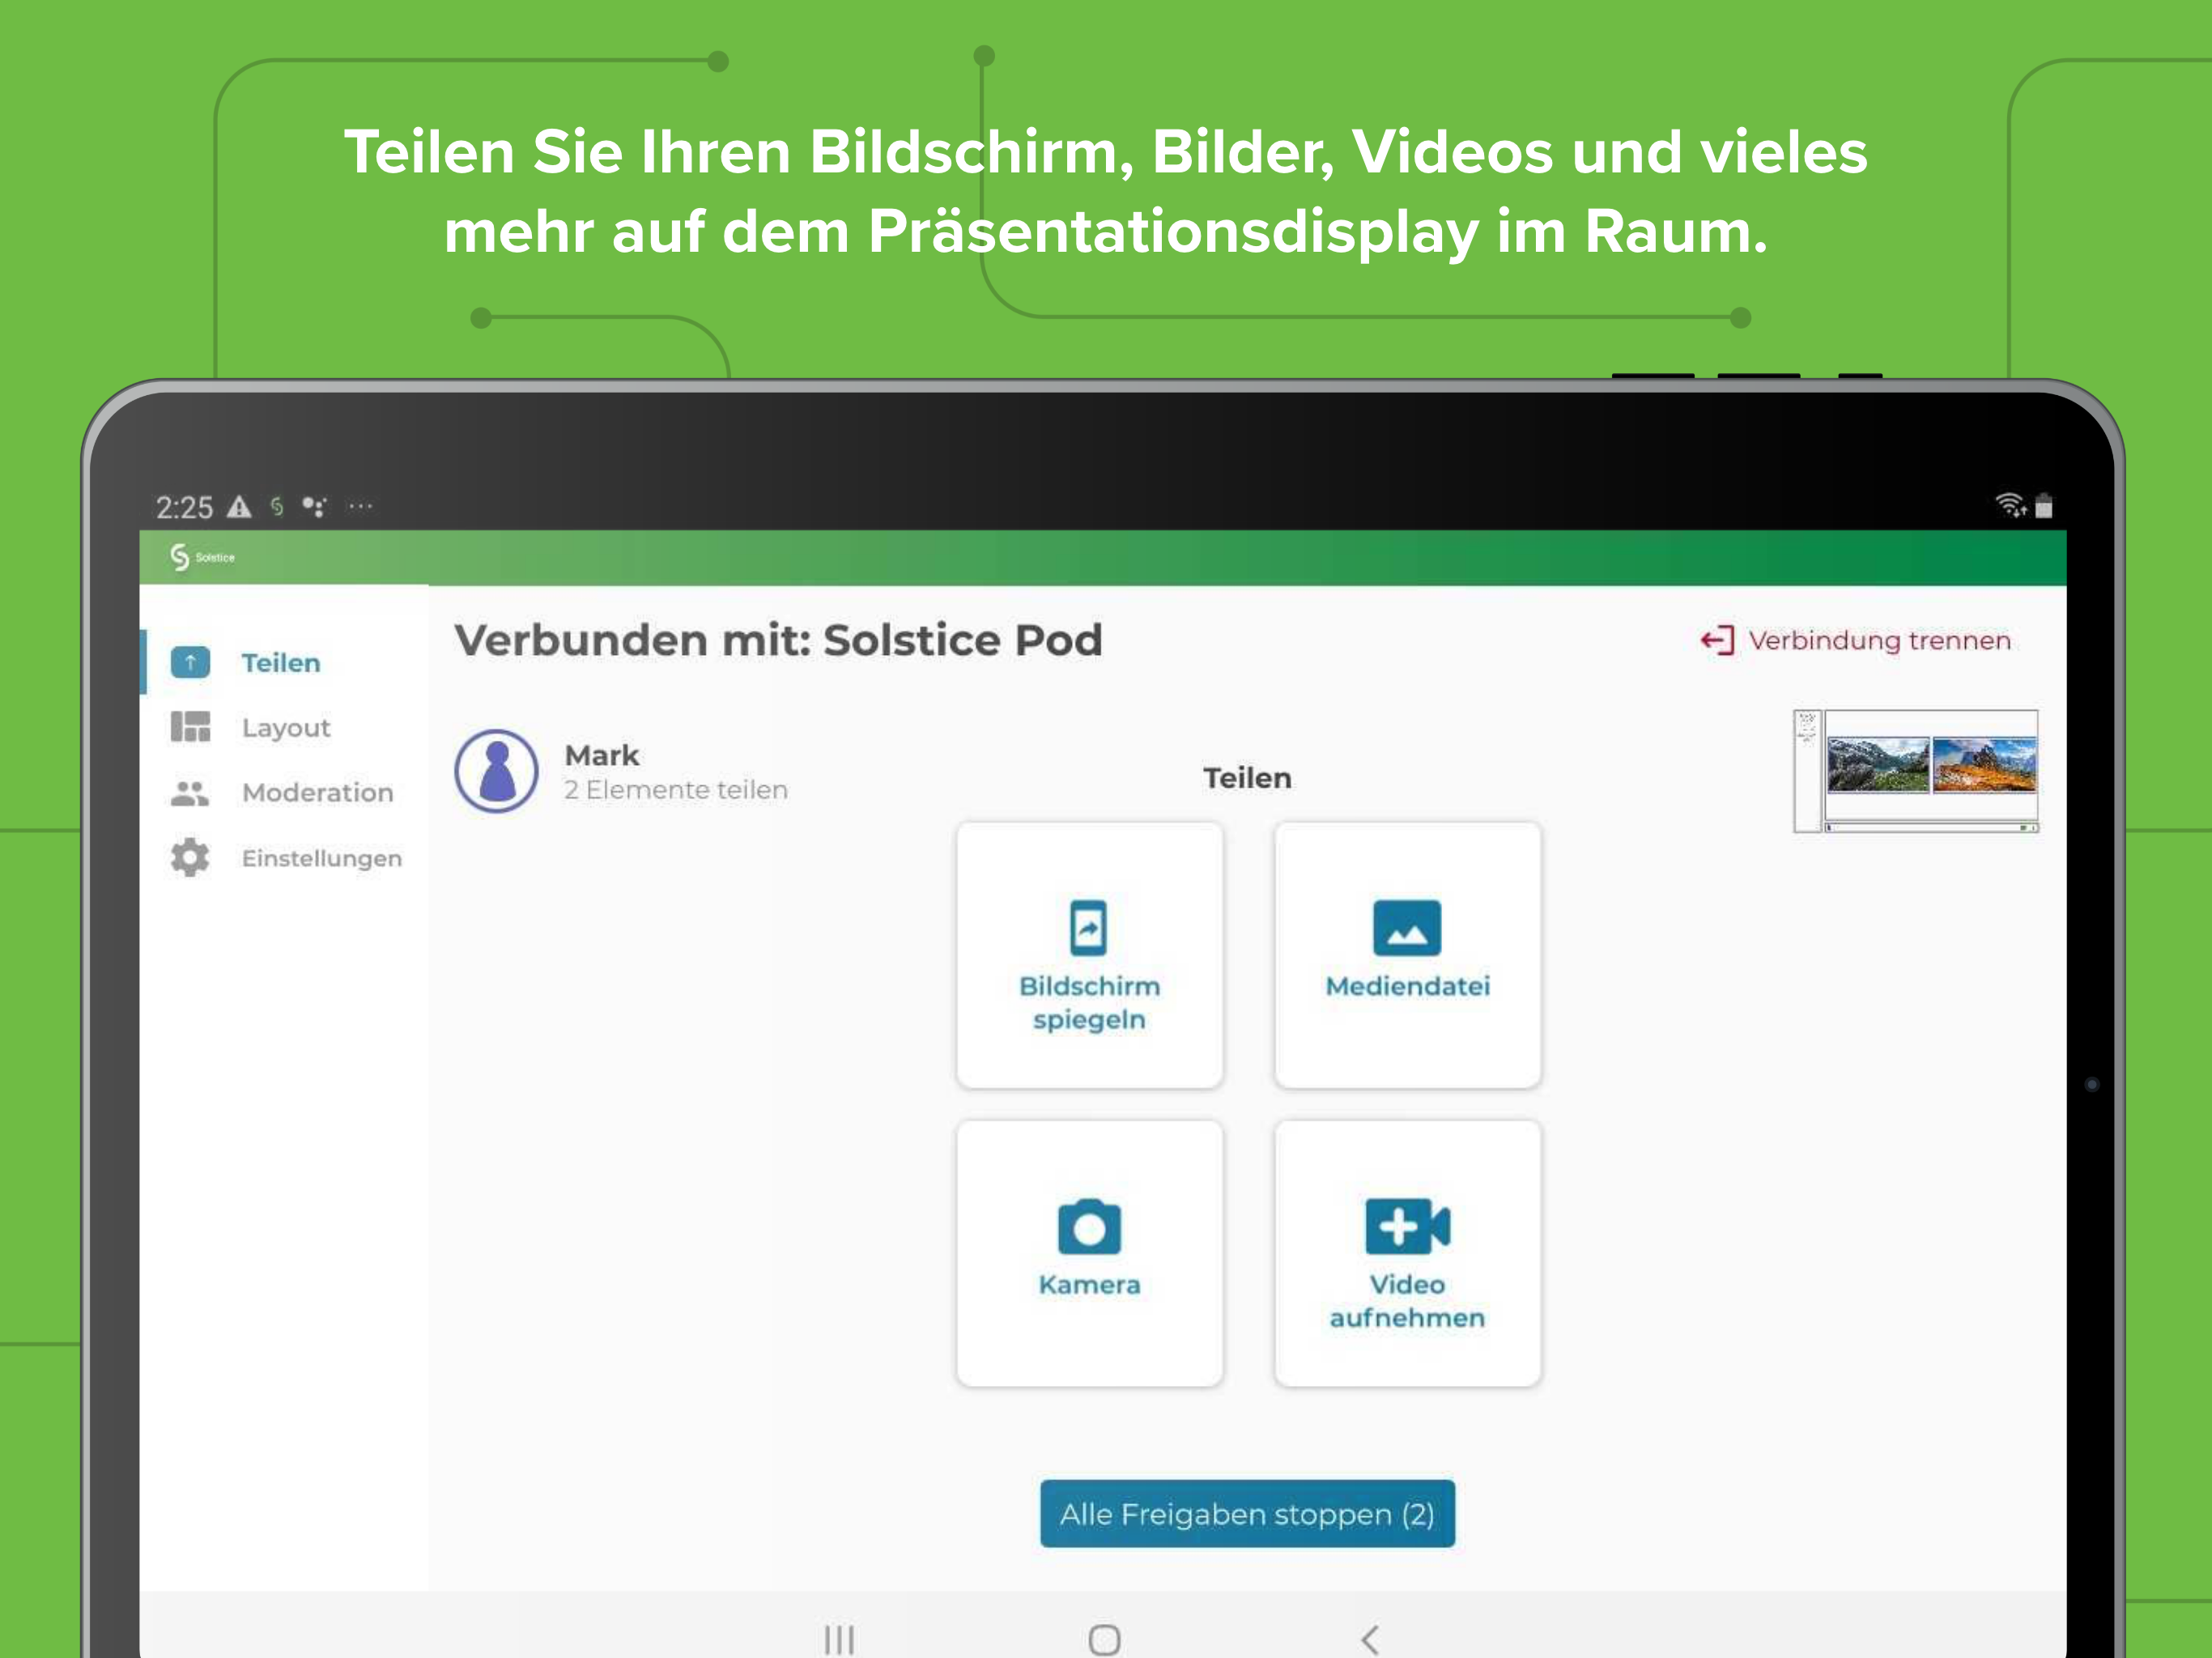Click the Video aufnehmen tile

coord(1407,1253)
